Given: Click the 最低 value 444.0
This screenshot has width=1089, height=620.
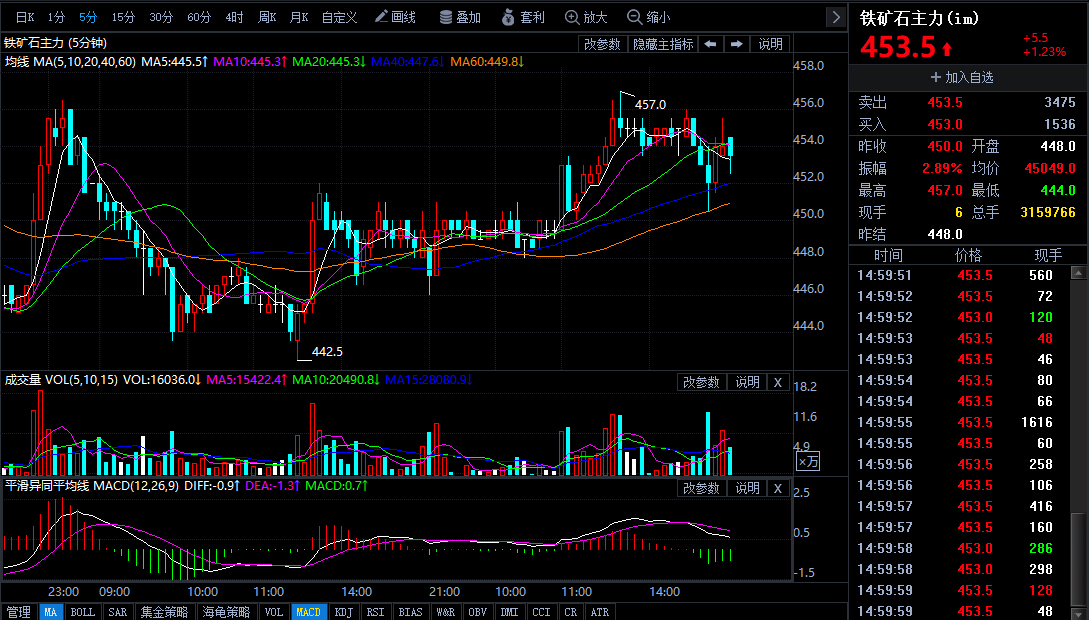Looking at the screenshot, I should click(x=1058, y=191).
